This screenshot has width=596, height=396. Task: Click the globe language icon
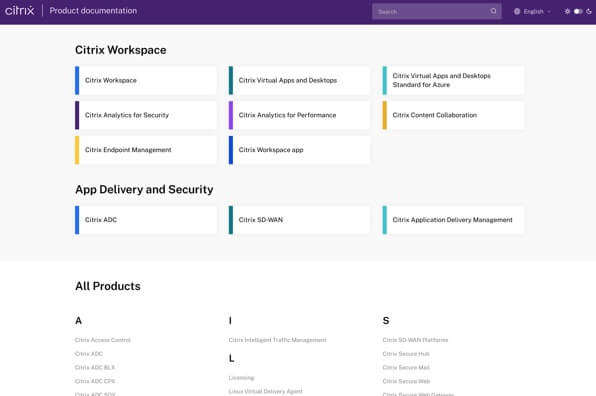point(517,11)
